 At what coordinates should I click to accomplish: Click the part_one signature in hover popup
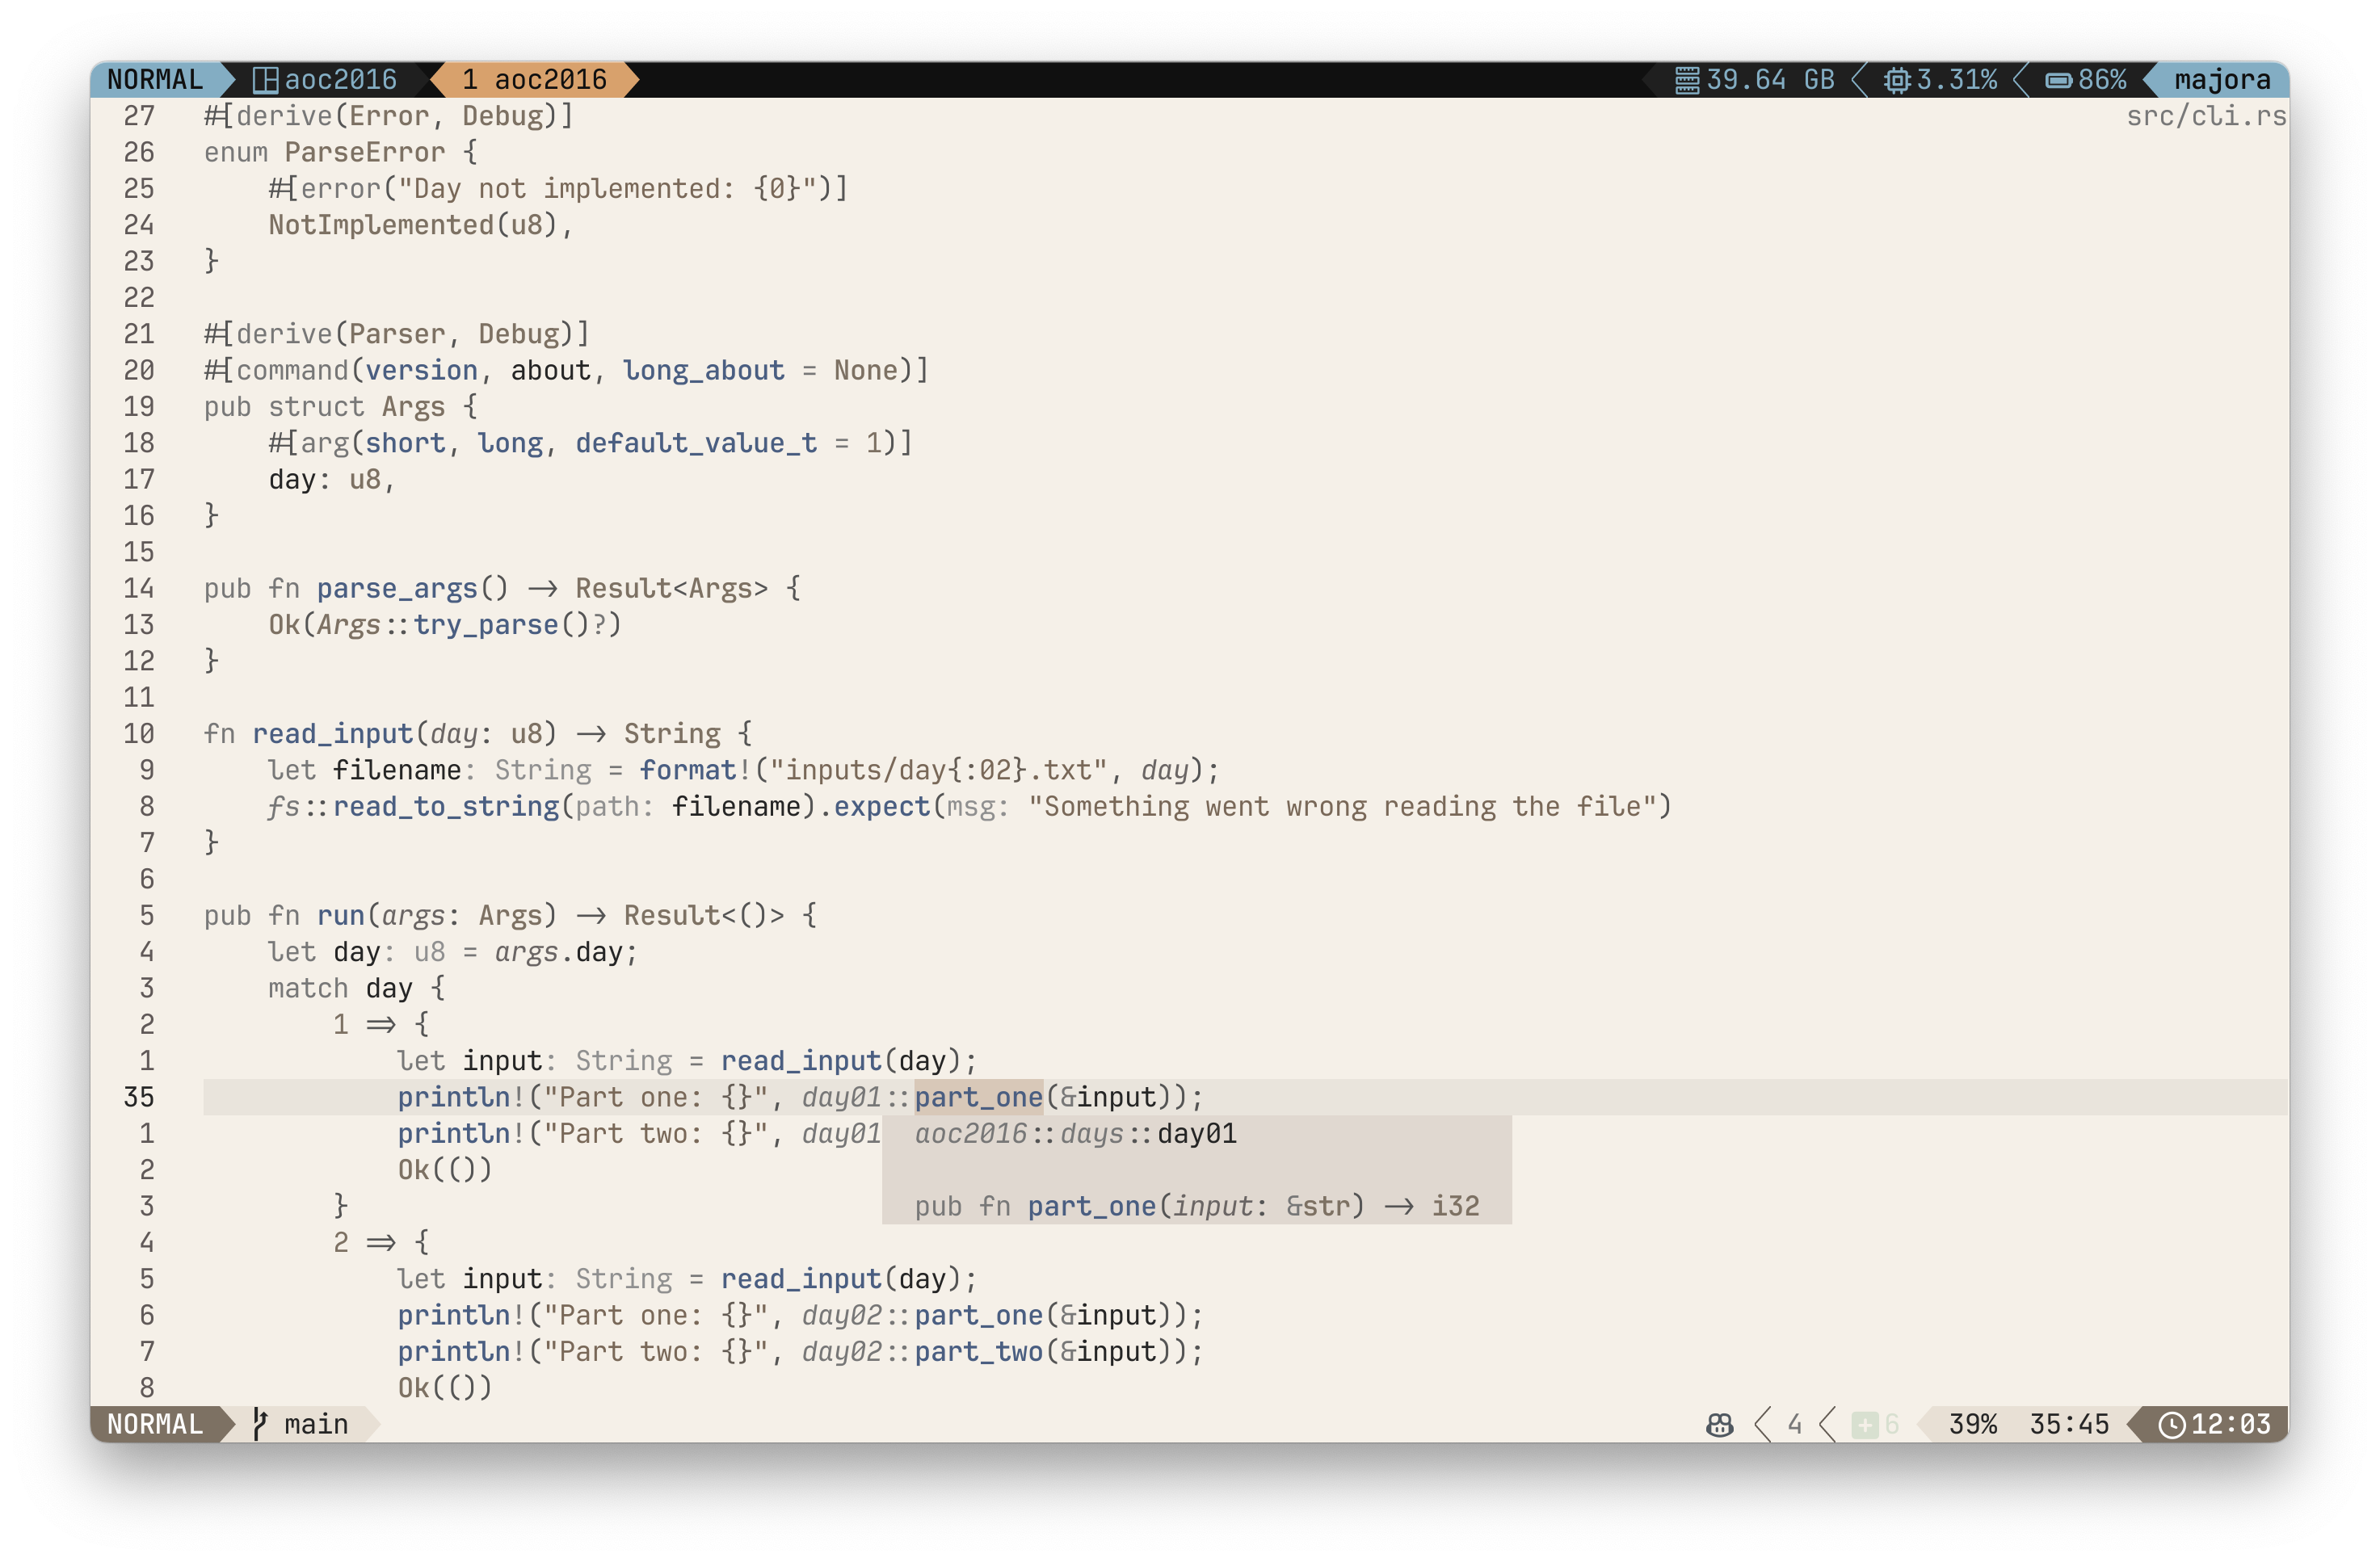click(x=1196, y=1206)
